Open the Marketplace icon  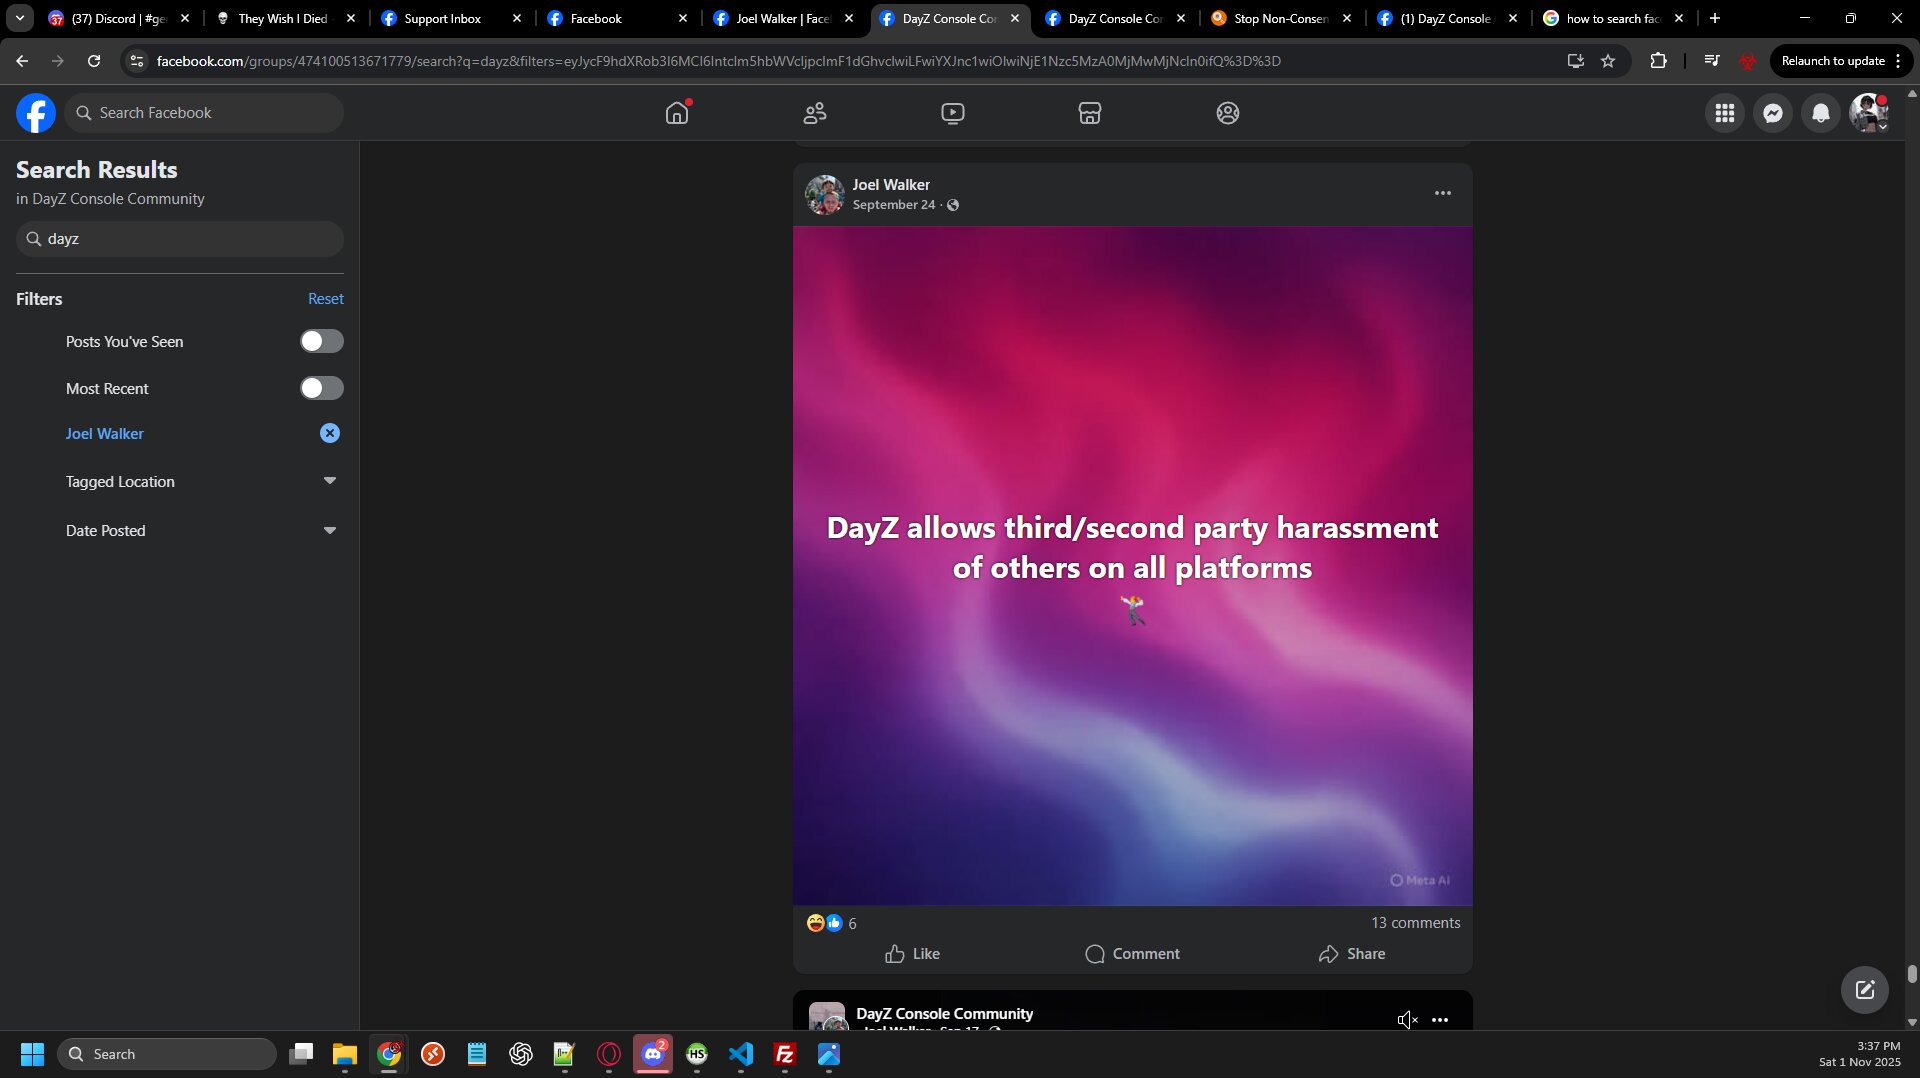click(1090, 113)
